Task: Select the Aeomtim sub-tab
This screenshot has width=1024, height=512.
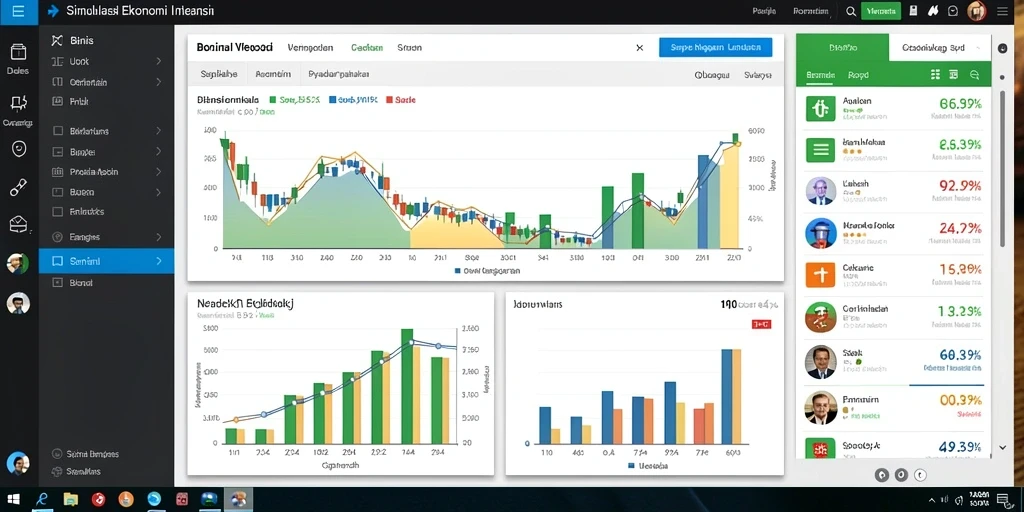Action: click(x=273, y=74)
